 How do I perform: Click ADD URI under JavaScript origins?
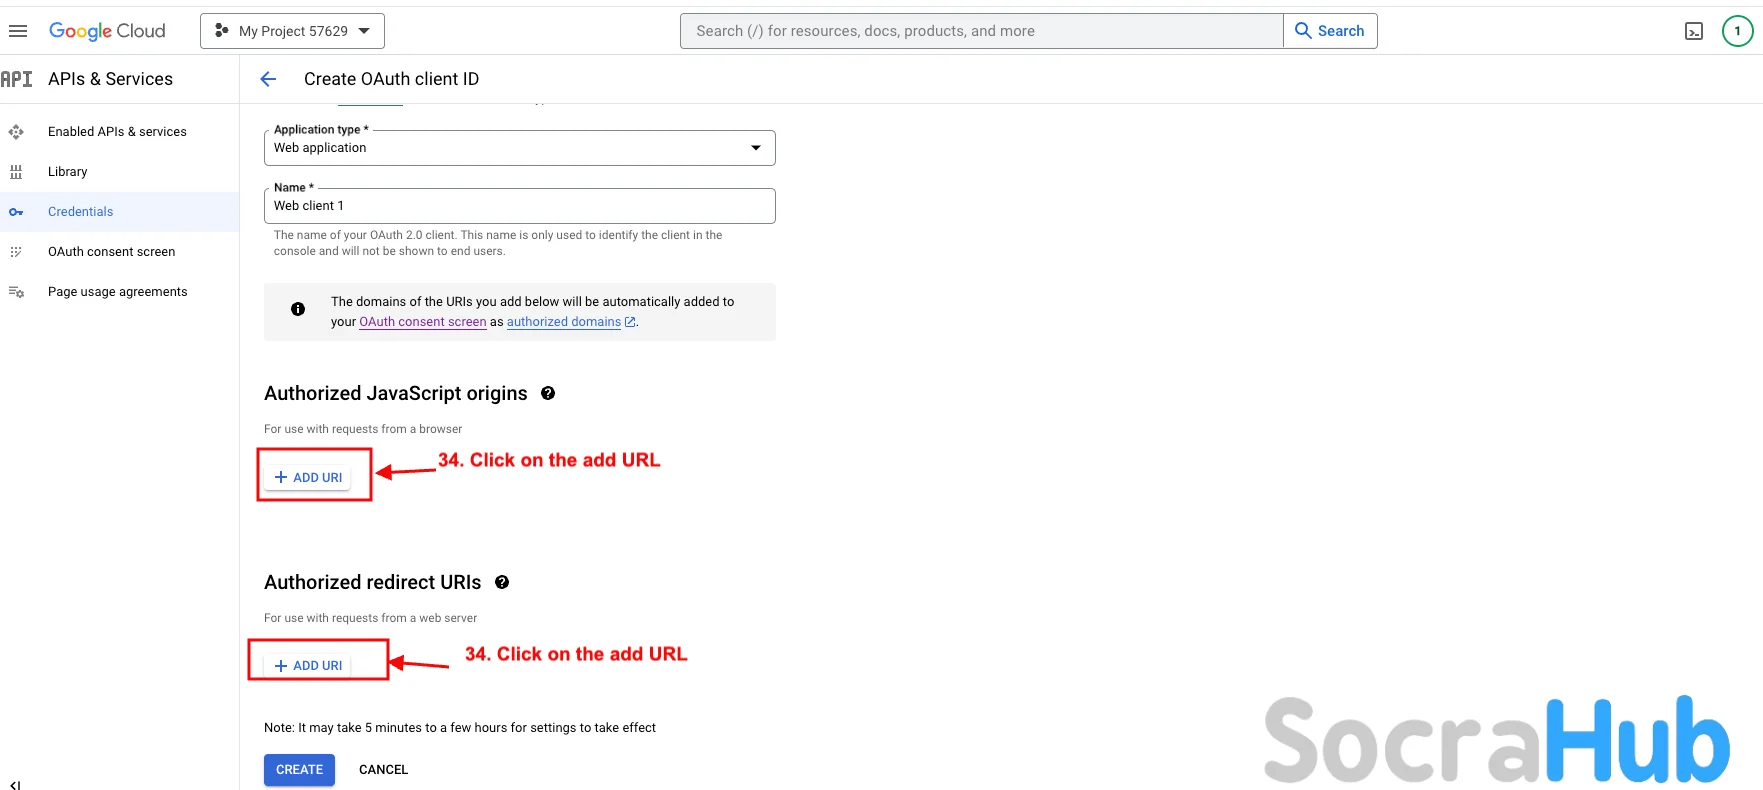click(309, 478)
